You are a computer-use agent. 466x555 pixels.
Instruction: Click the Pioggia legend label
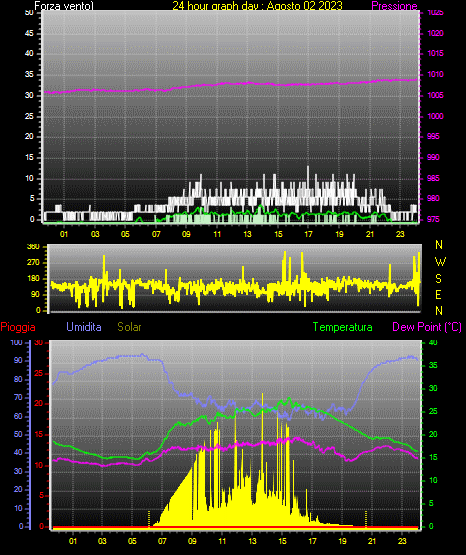click(x=18, y=327)
